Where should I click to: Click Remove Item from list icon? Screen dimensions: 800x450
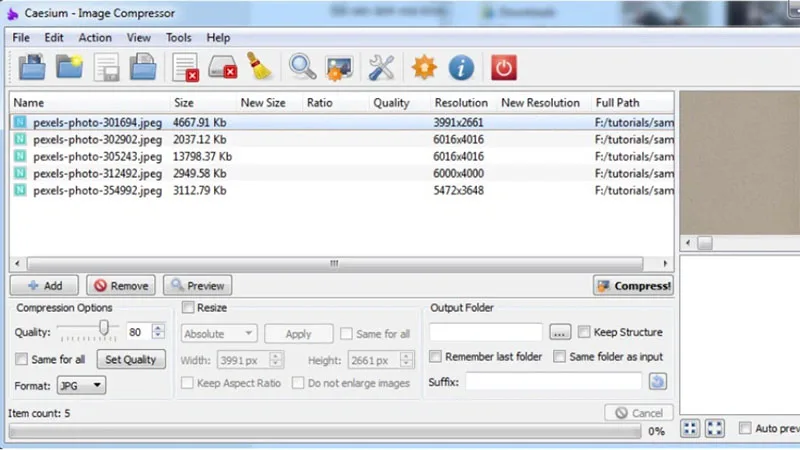click(x=185, y=67)
